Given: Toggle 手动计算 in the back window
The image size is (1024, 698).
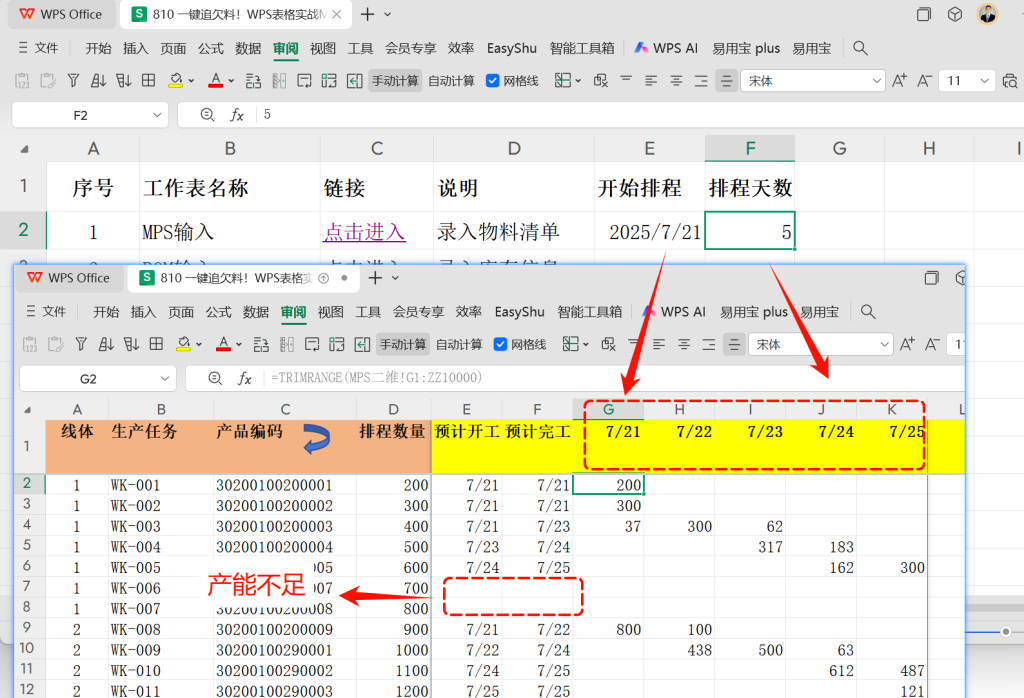Looking at the screenshot, I should coord(395,80).
